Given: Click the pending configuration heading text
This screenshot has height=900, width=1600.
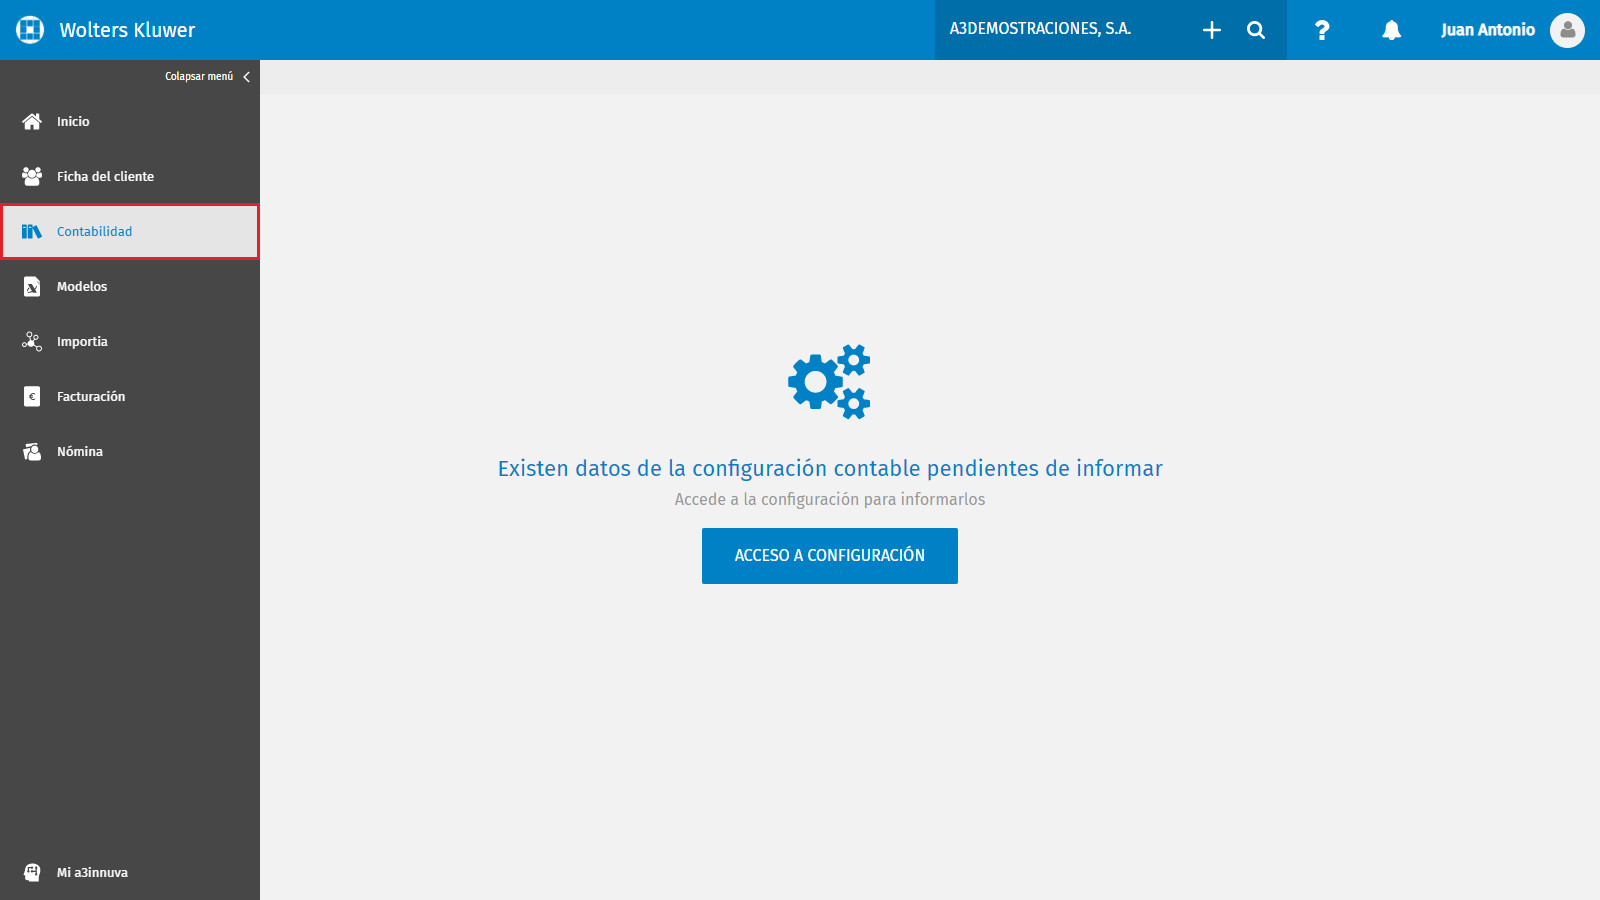Looking at the screenshot, I should coord(830,468).
